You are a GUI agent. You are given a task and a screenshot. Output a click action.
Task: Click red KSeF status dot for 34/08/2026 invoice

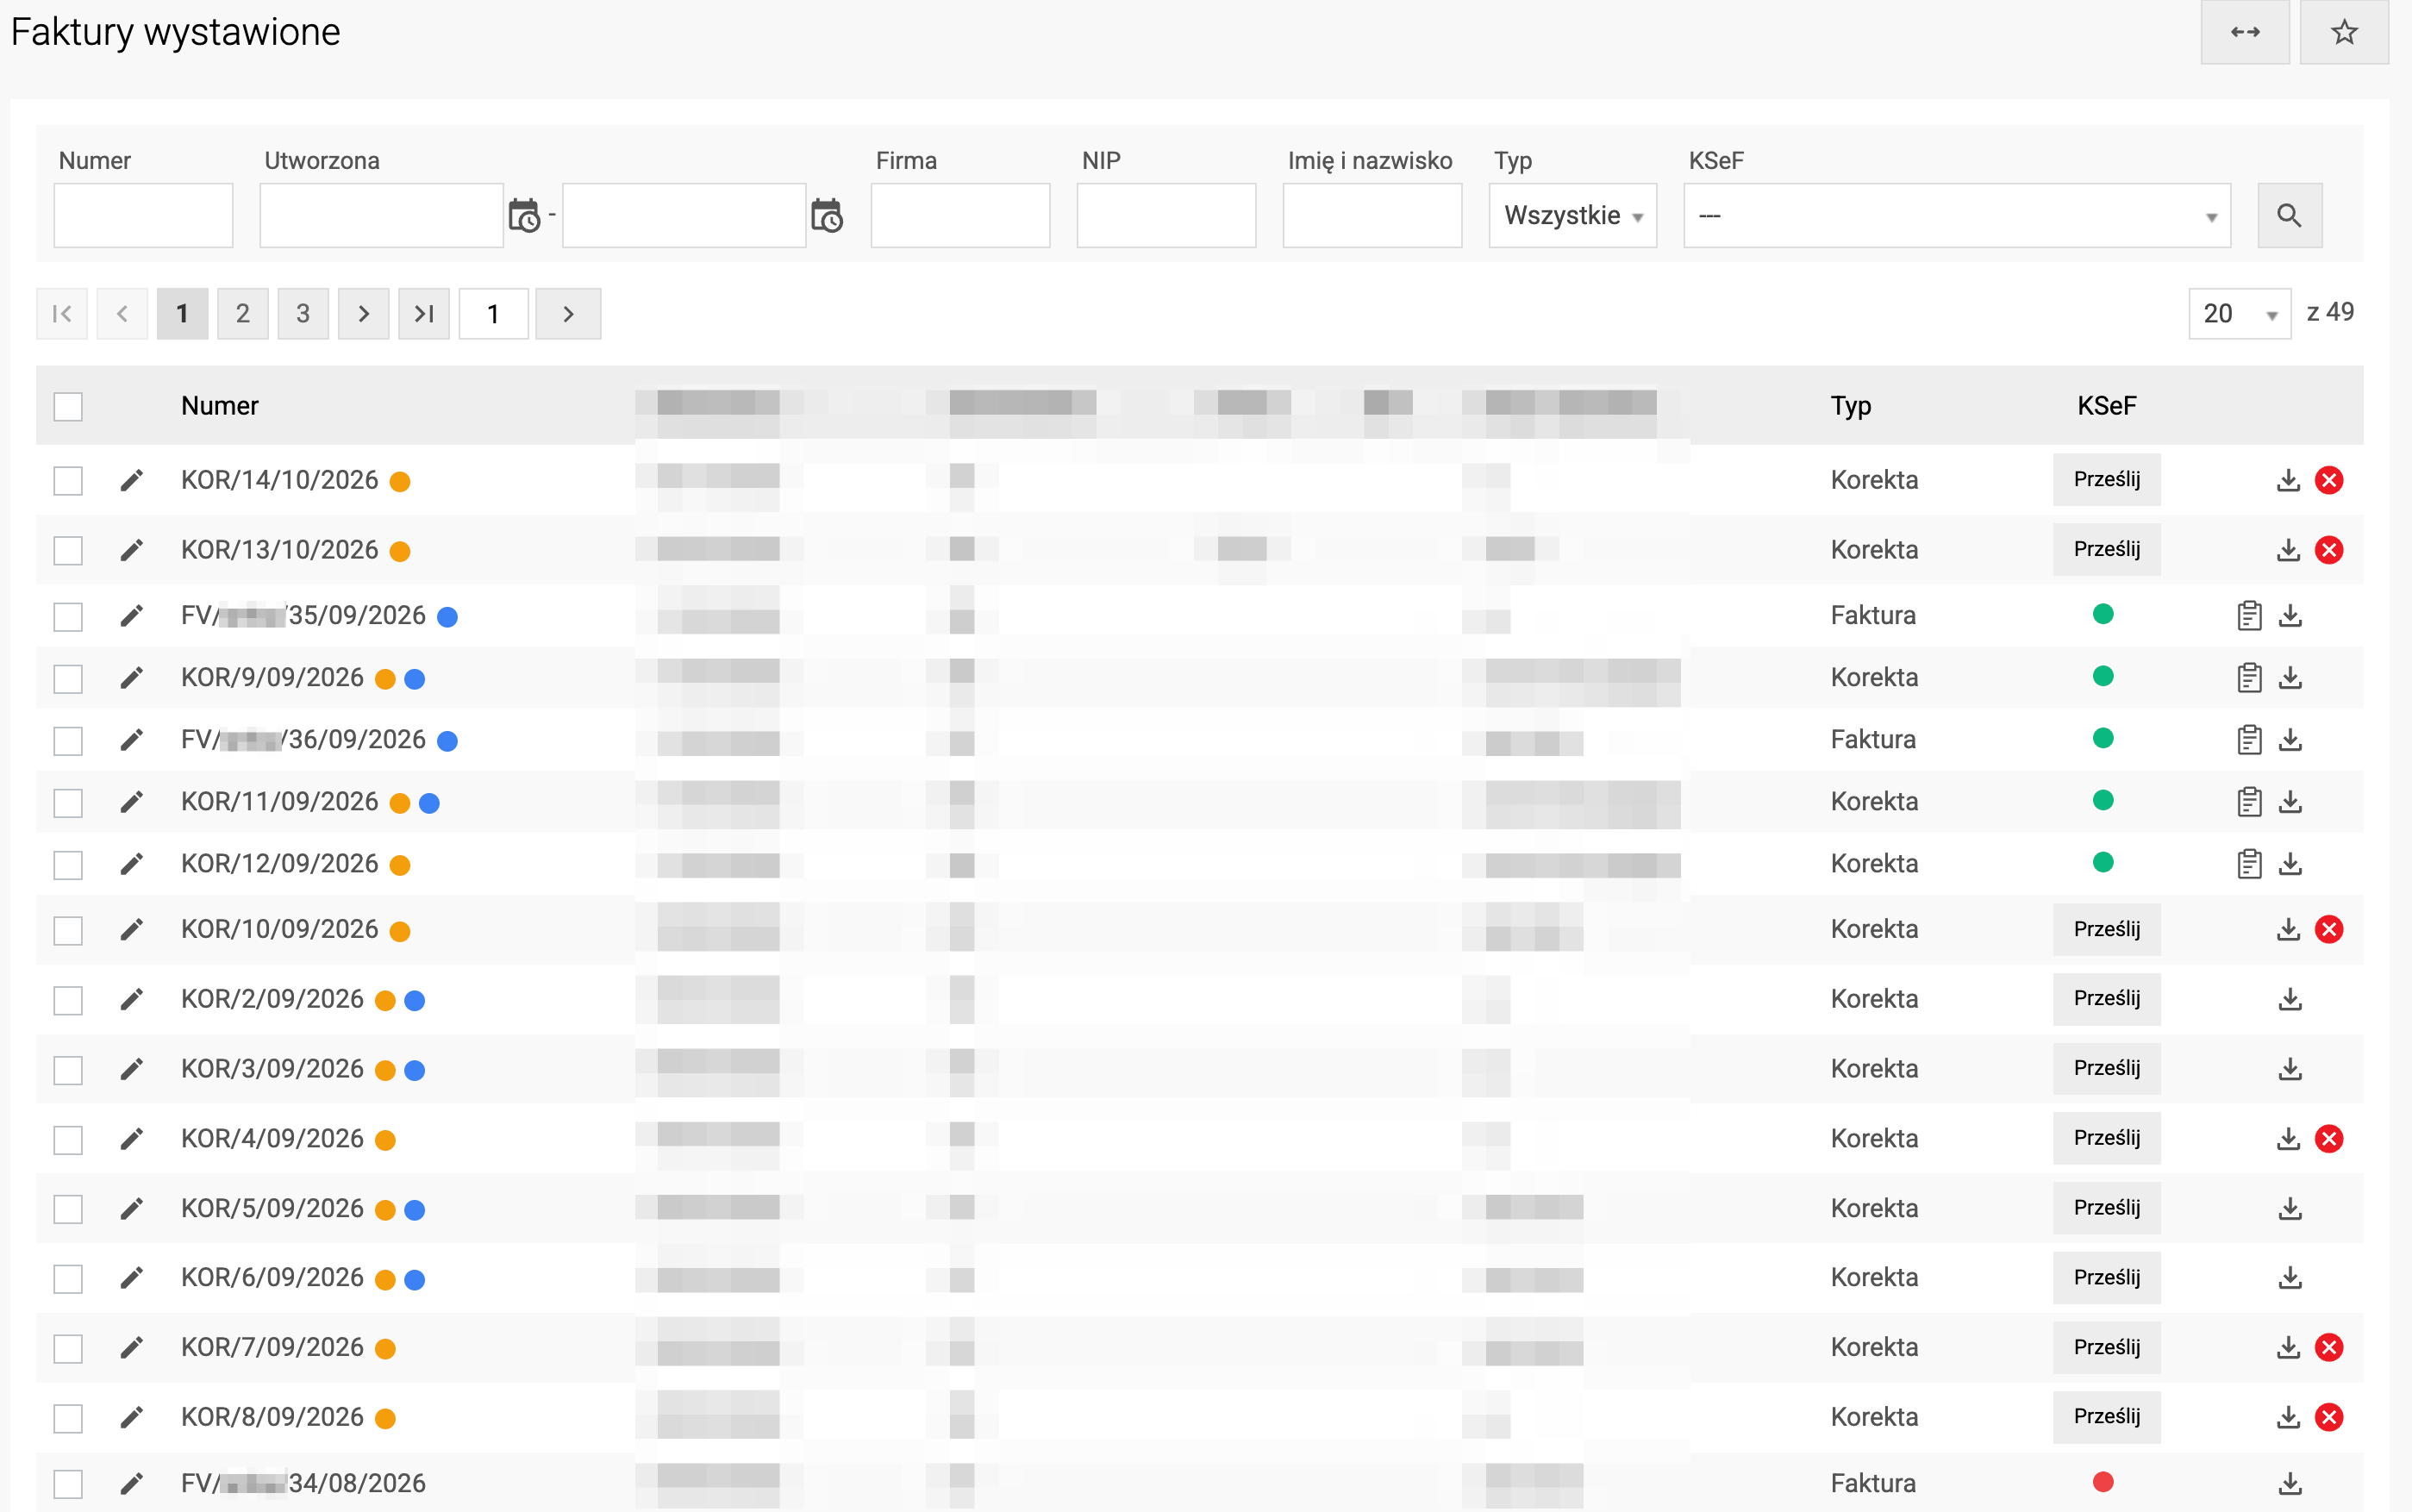click(x=2103, y=1482)
